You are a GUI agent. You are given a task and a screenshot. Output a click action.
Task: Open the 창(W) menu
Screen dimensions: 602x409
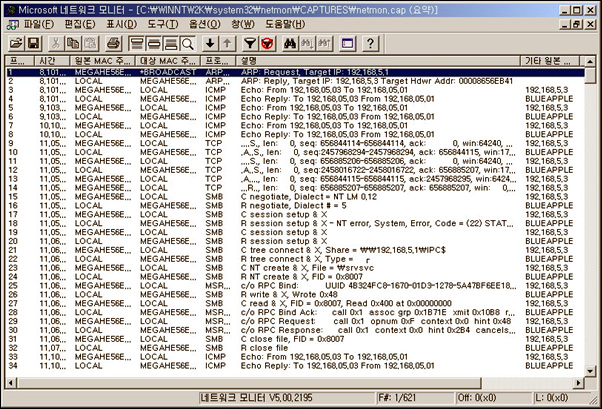(x=243, y=24)
